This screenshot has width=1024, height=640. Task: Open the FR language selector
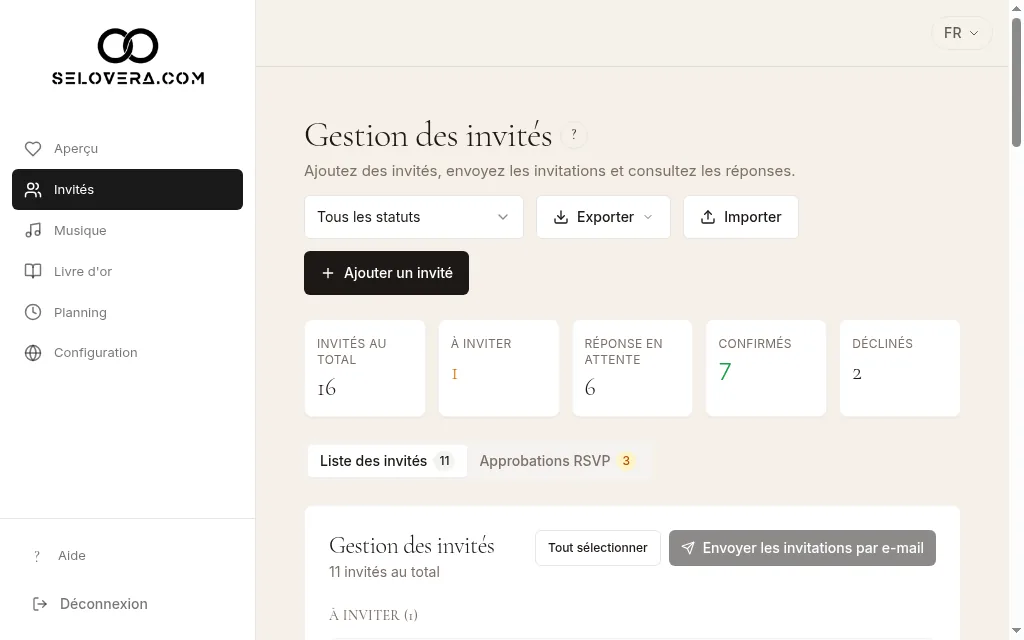961,33
